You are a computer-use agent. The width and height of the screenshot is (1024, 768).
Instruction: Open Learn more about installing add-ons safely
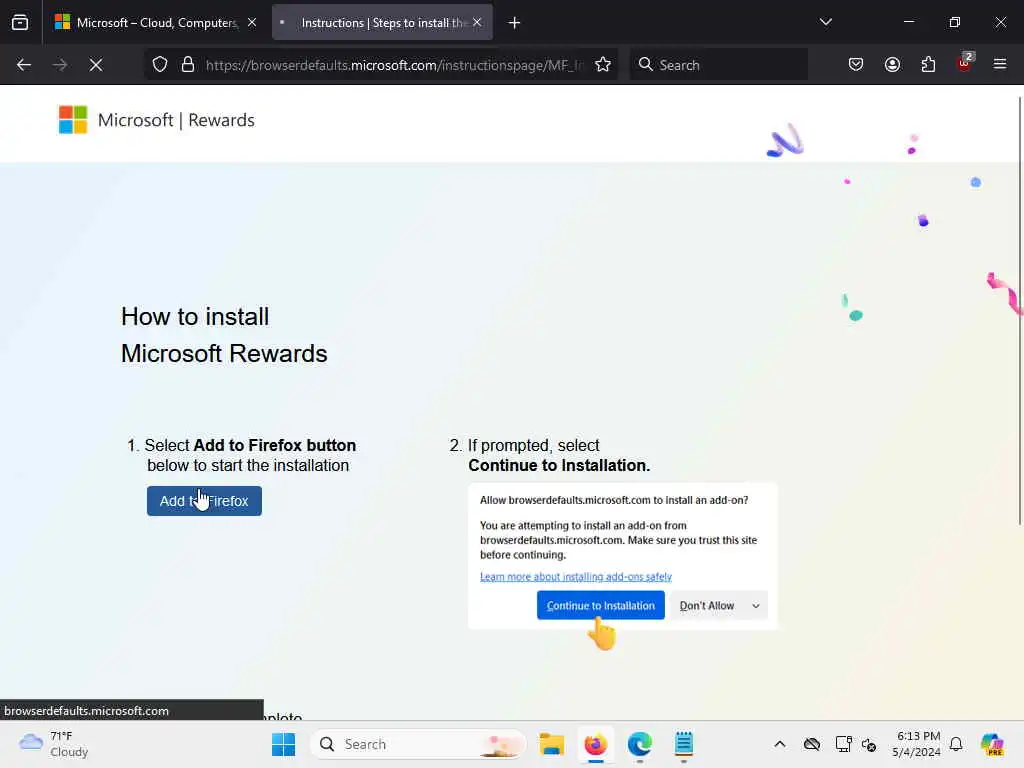click(x=575, y=577)
